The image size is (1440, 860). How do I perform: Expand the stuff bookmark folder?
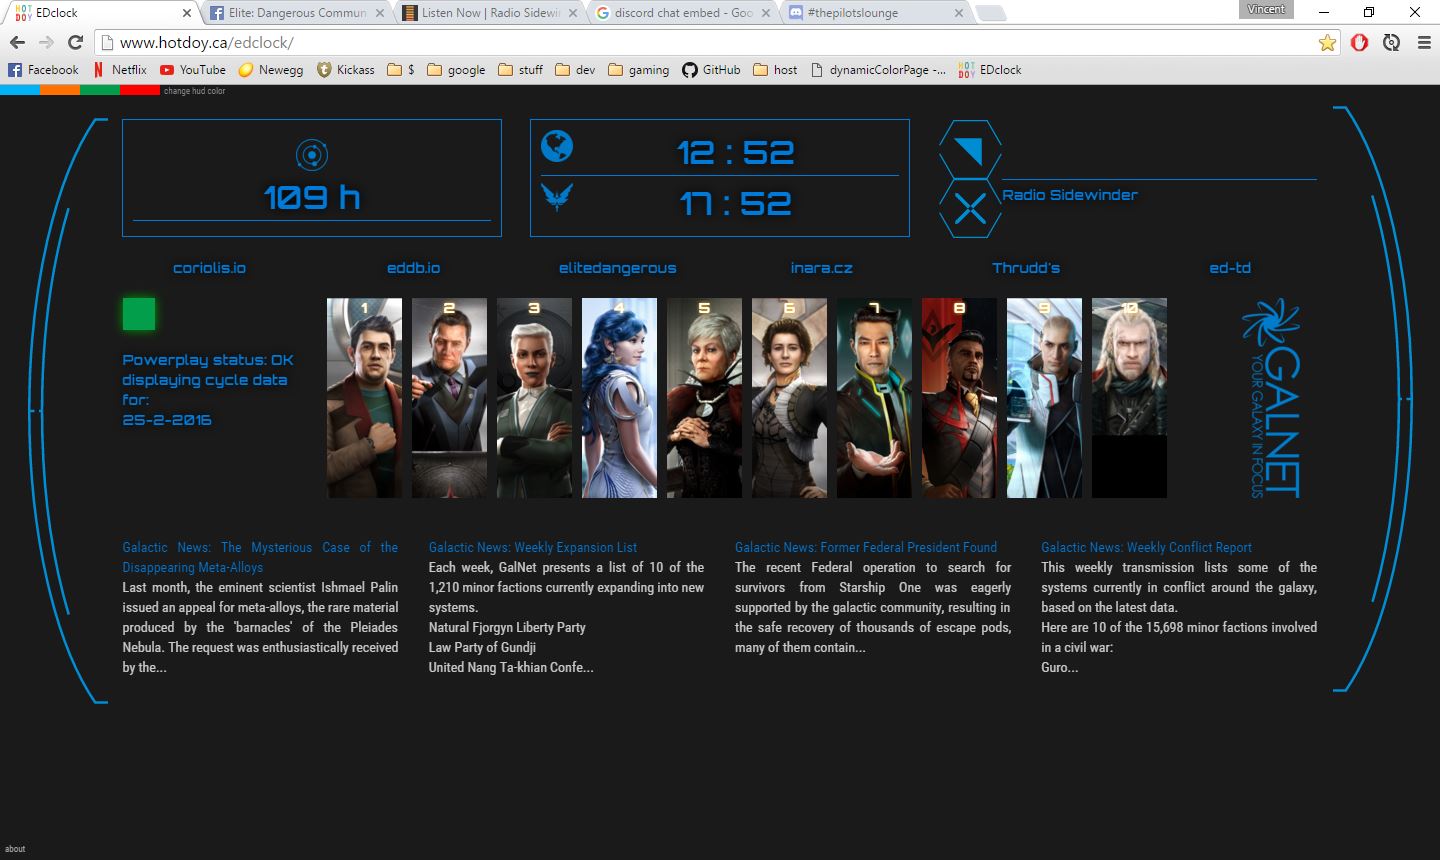[x=521, y=70]
